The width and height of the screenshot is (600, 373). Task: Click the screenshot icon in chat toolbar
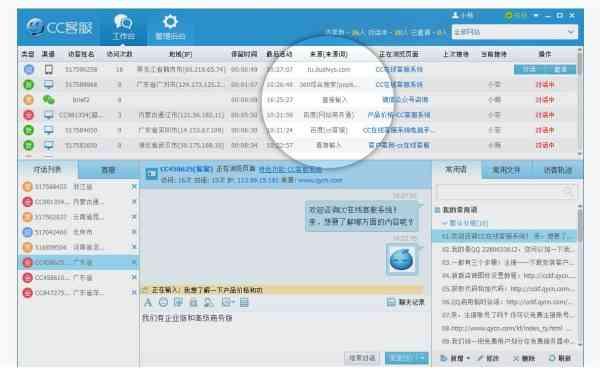178,303
